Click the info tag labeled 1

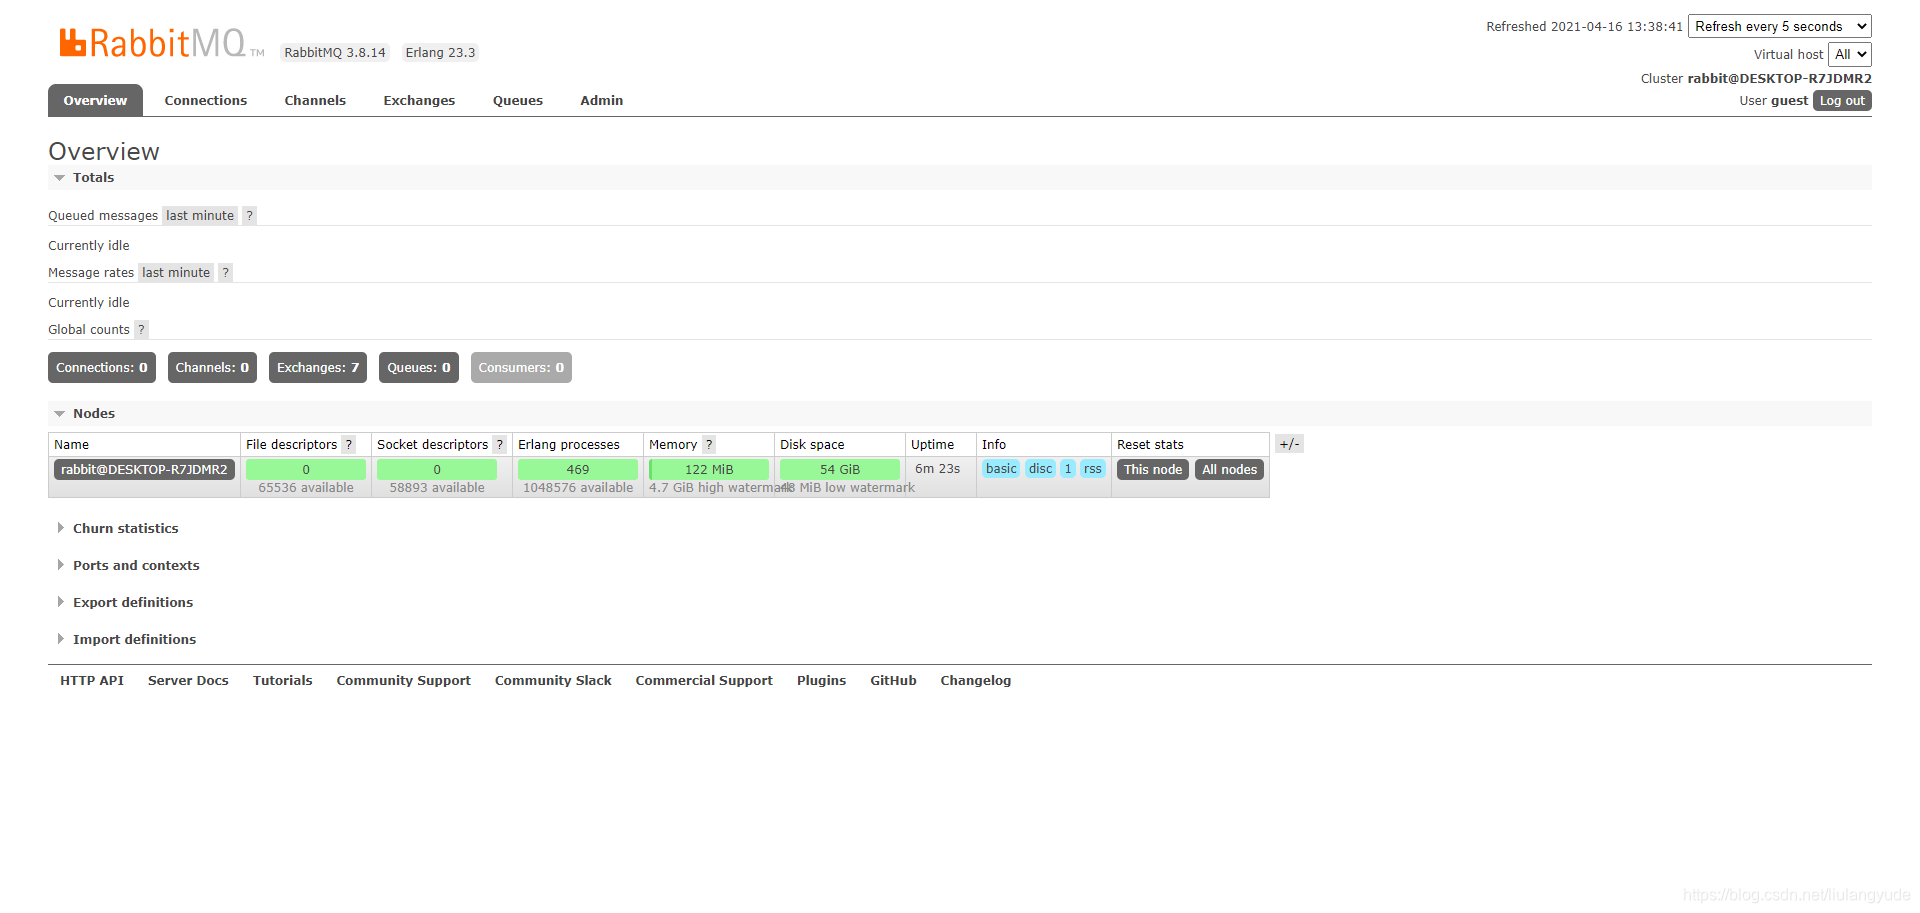coord(1068,469)
